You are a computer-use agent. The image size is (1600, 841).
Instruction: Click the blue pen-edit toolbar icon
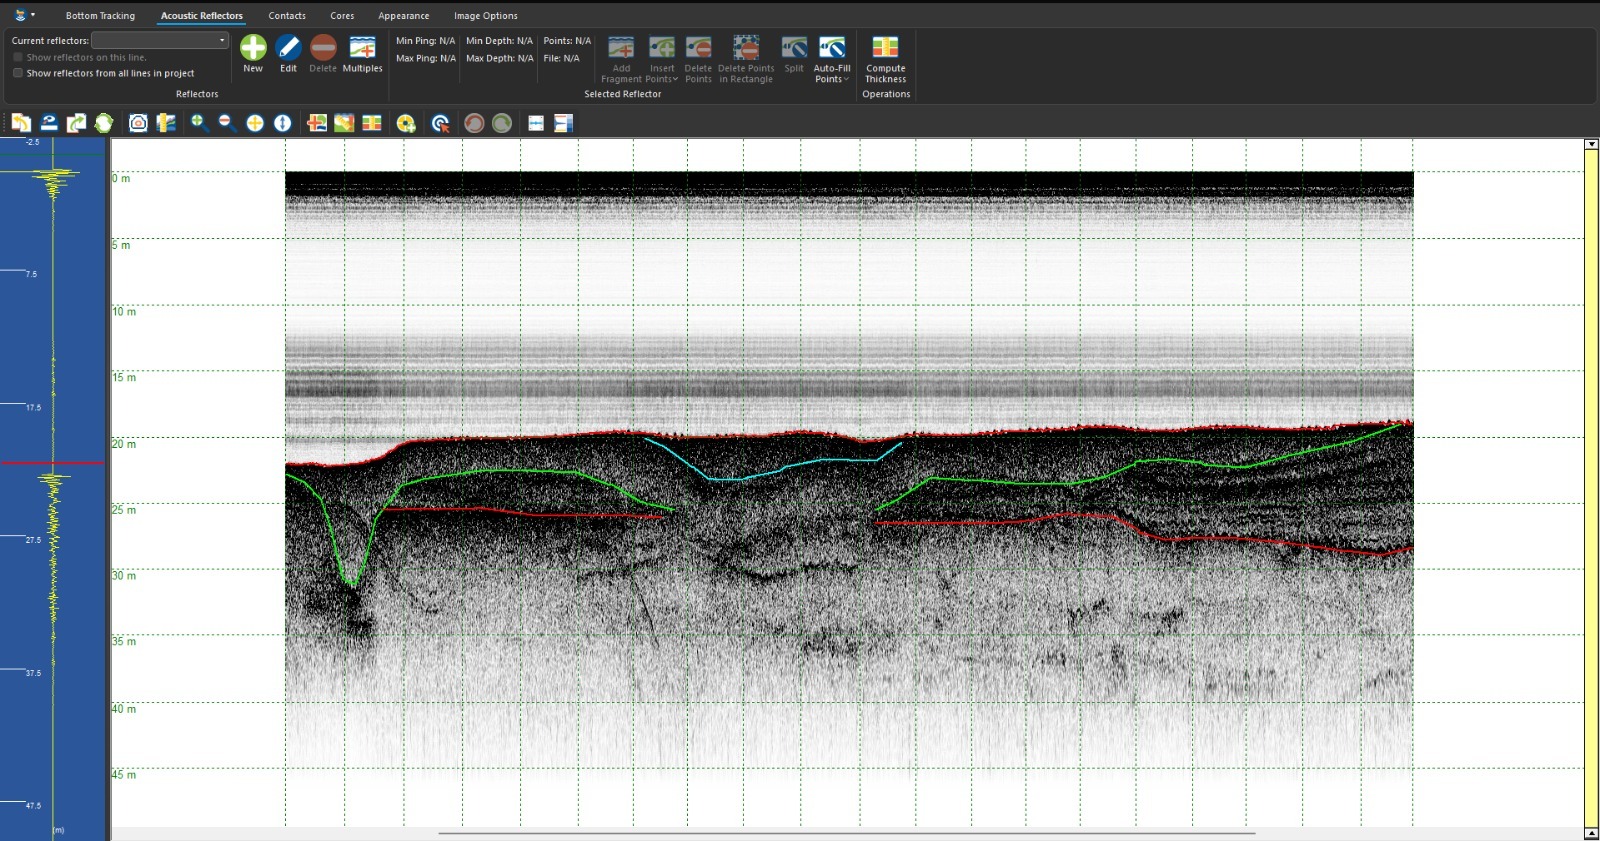[48, 123]
